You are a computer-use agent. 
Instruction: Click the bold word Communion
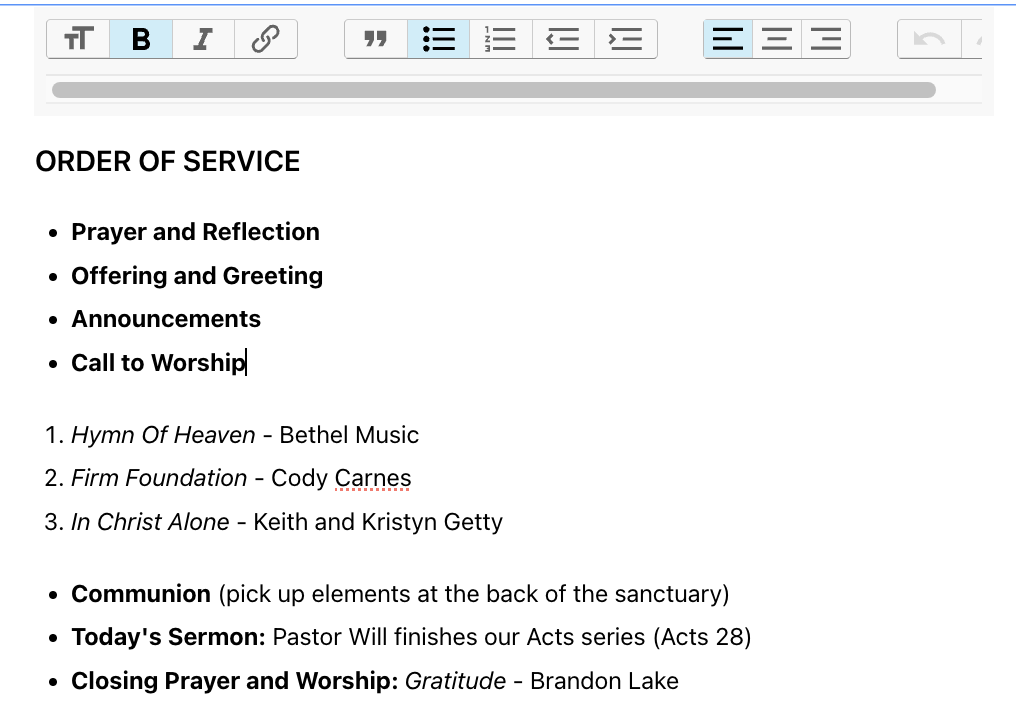pyautogui.click(x=141, y=594)
